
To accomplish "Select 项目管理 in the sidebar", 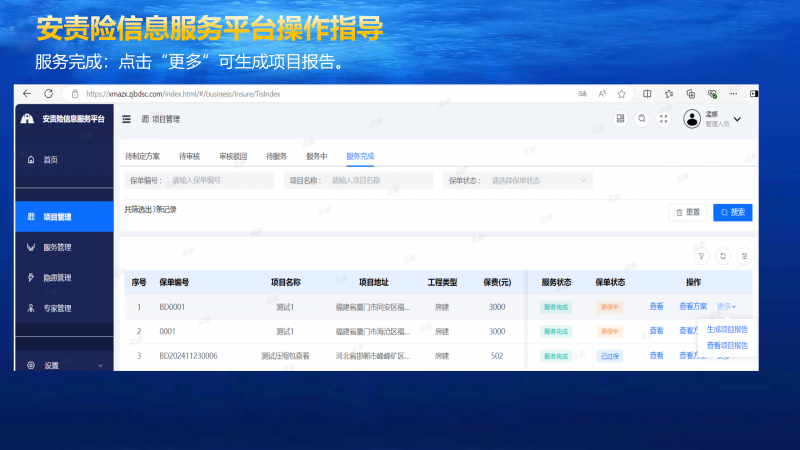I will (64, 217).
